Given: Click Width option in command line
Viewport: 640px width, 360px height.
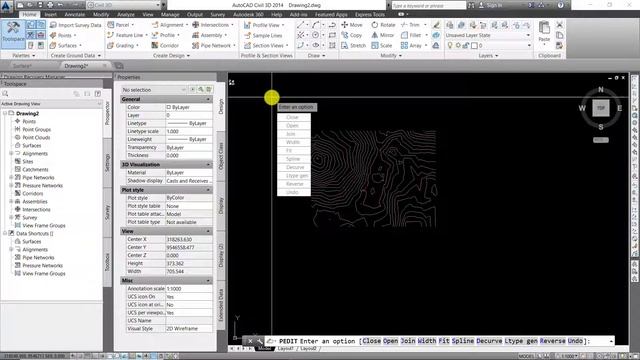Looking at the screenshot, I should (x=427, y=341).
